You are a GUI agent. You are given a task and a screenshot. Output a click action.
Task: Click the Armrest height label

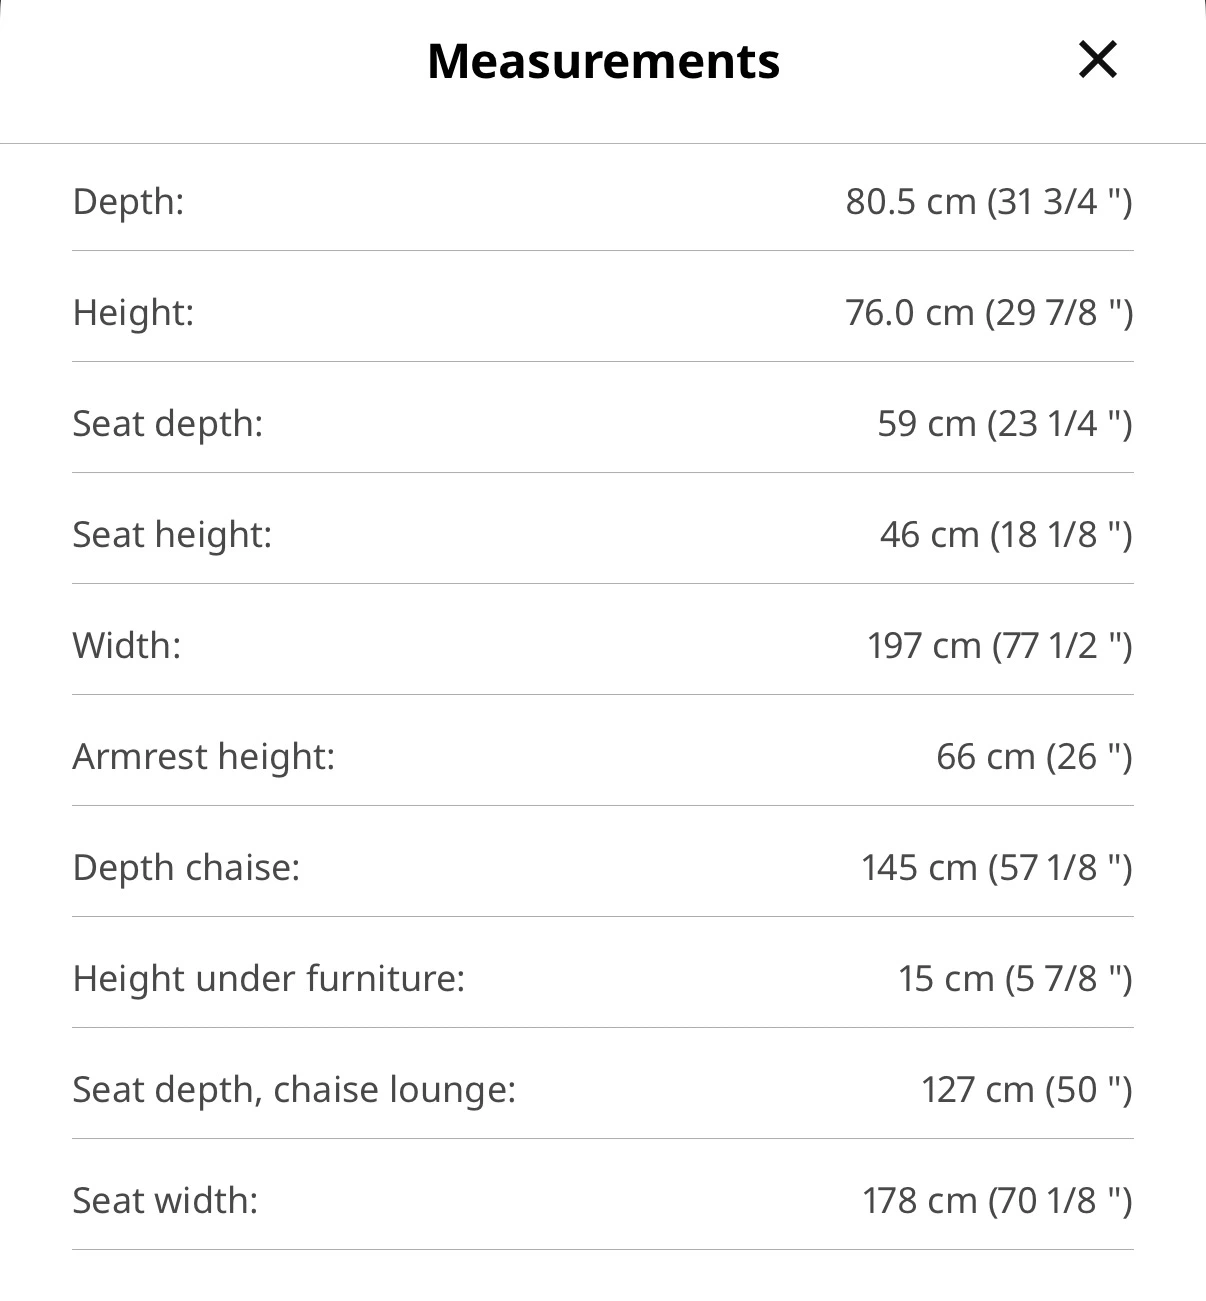[x=204, y=757]
